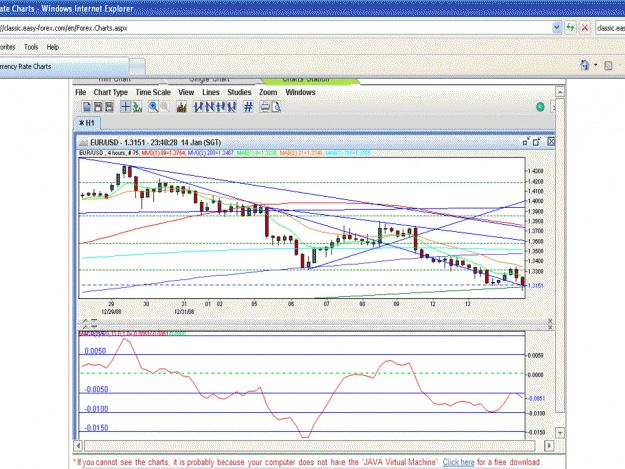Open the Time Scale menu
This screenshot has height=469, width=625.
point(153,92)
